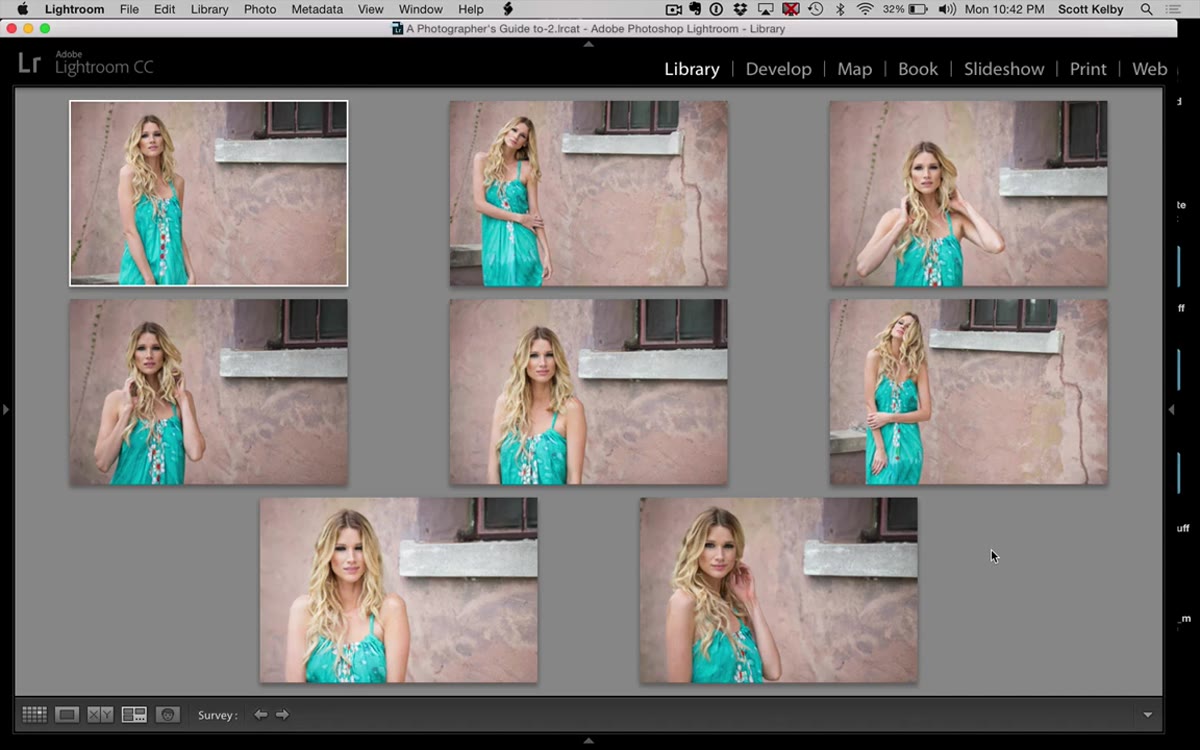This screenshot has width=1200, height=750.
Task: Click the script menu icon after Help
Action: coord(508,9)
